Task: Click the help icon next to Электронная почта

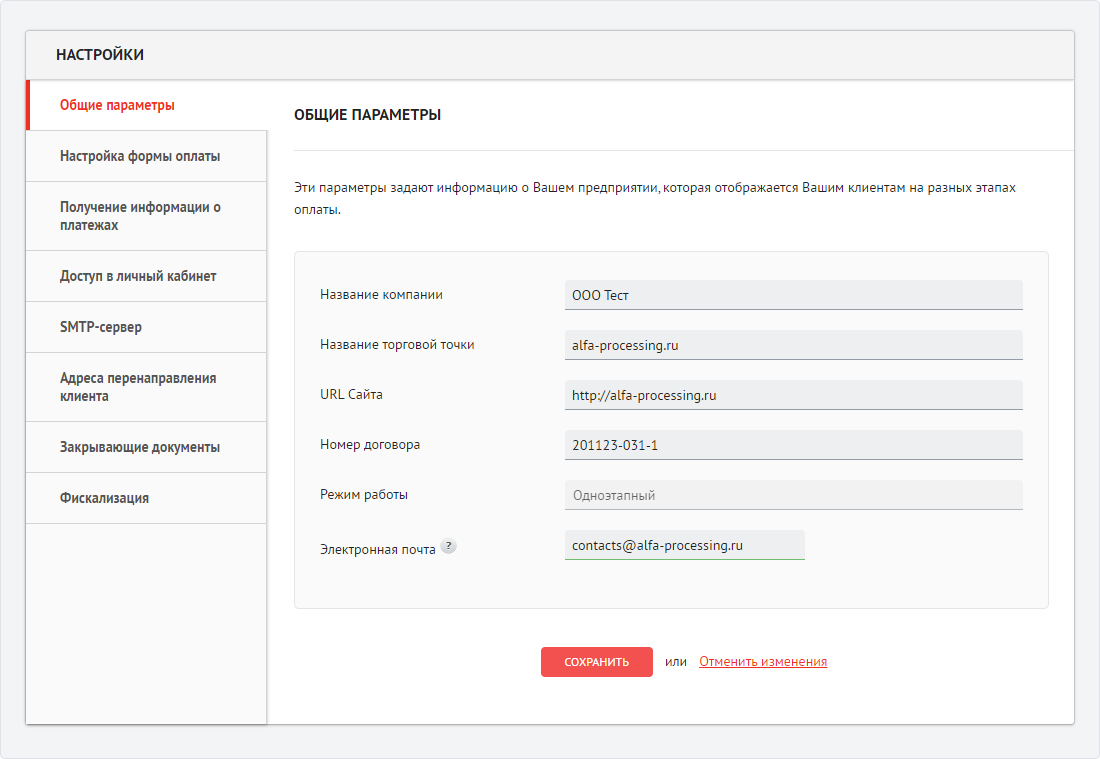Action: [x=448, y=547]
